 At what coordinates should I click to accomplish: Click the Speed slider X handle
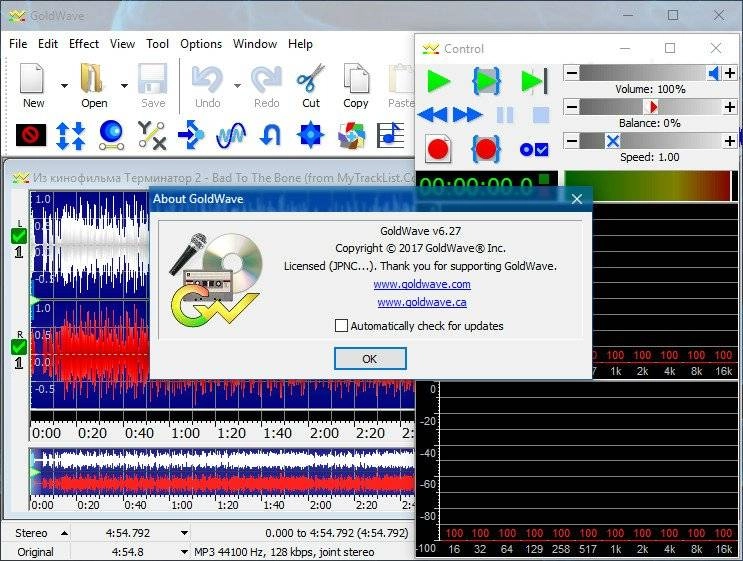coord(613,141)
